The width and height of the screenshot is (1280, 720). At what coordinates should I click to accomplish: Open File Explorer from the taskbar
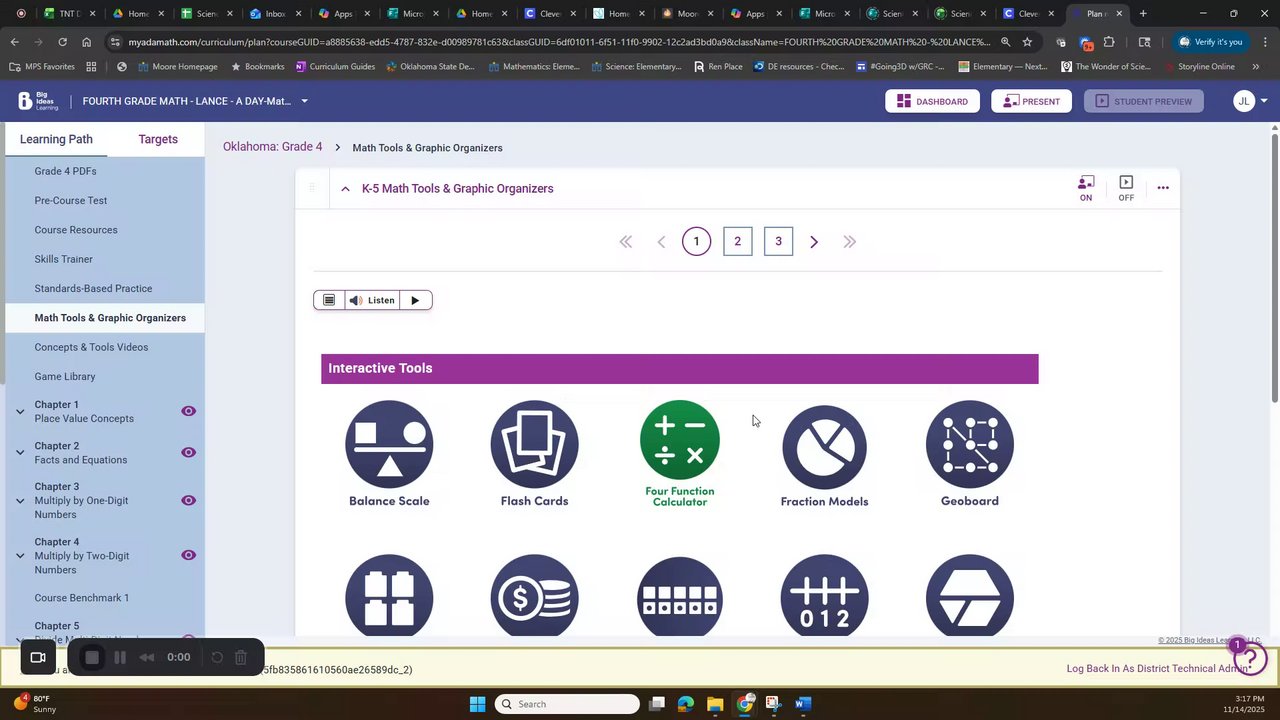715,704
